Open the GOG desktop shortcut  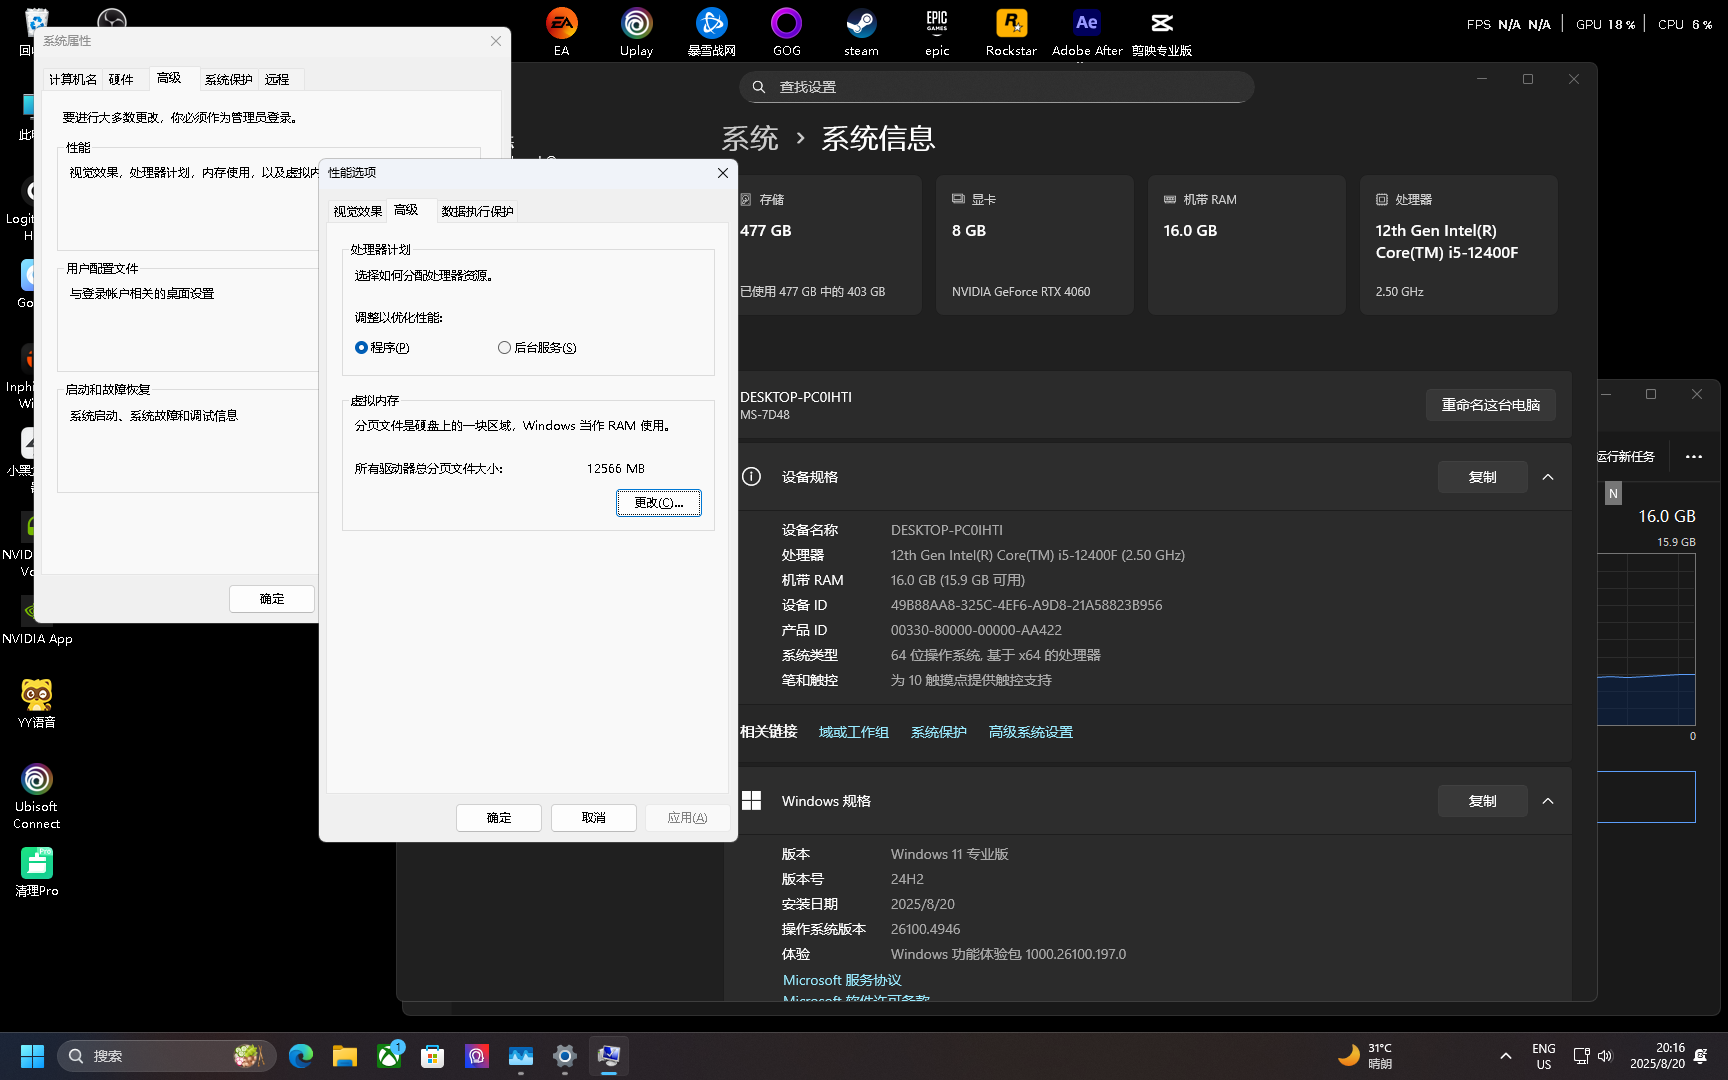click(786, 31)
